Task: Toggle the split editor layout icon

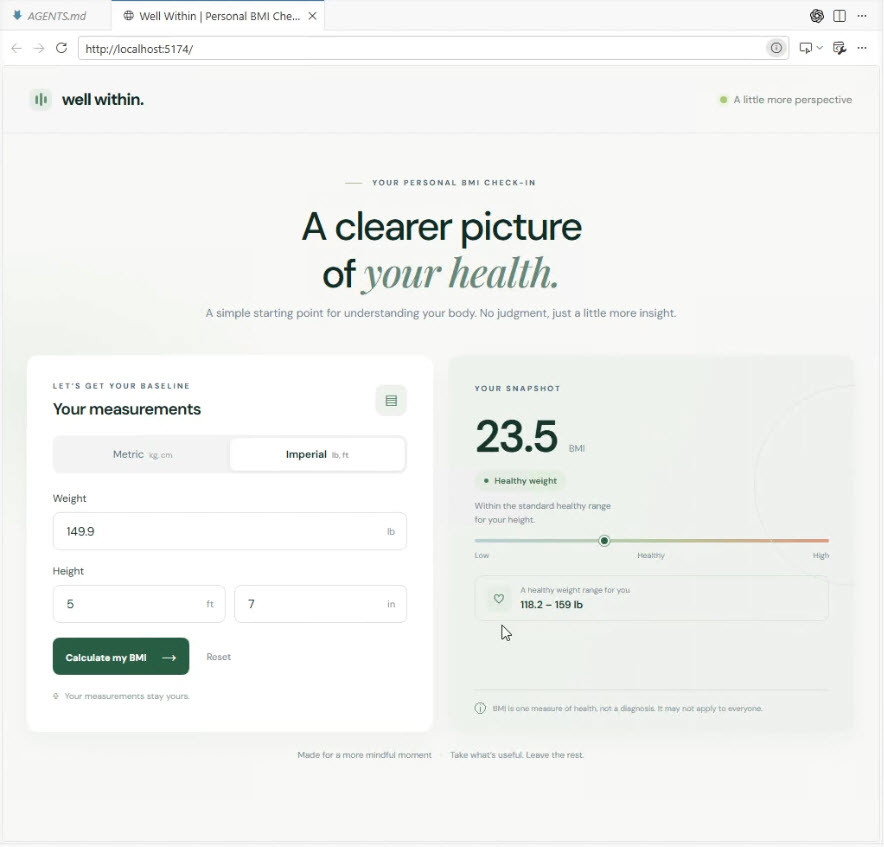Action: pos(839,16)
